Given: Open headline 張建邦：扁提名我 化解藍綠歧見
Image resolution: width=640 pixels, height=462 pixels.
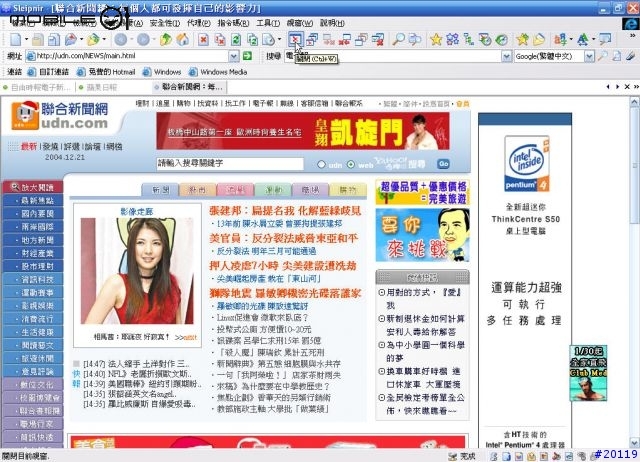Looking at the screenshot, I should click(x=285, y=211).
